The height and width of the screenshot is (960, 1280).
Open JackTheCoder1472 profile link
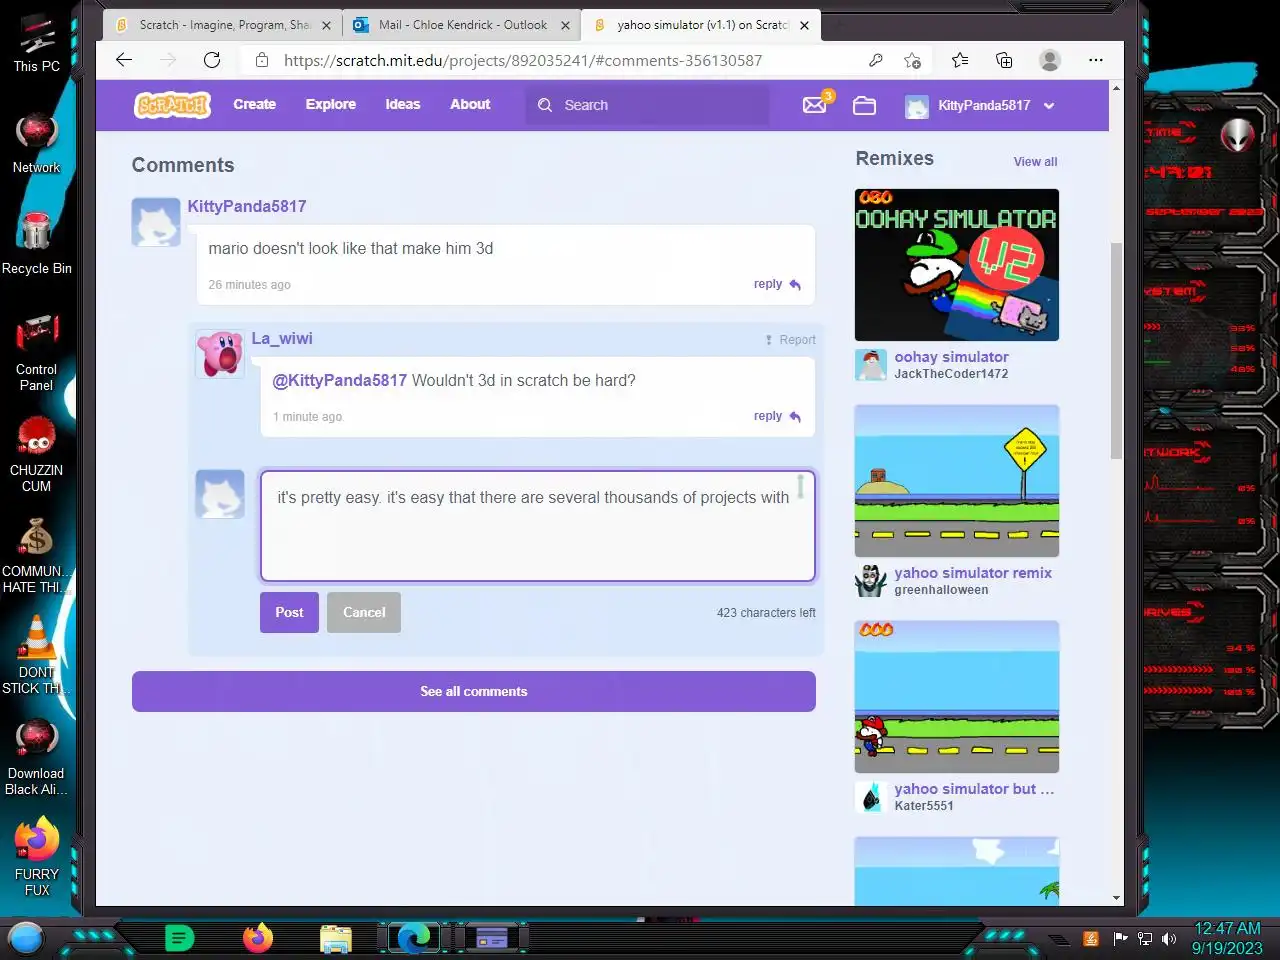pos(951,374)
